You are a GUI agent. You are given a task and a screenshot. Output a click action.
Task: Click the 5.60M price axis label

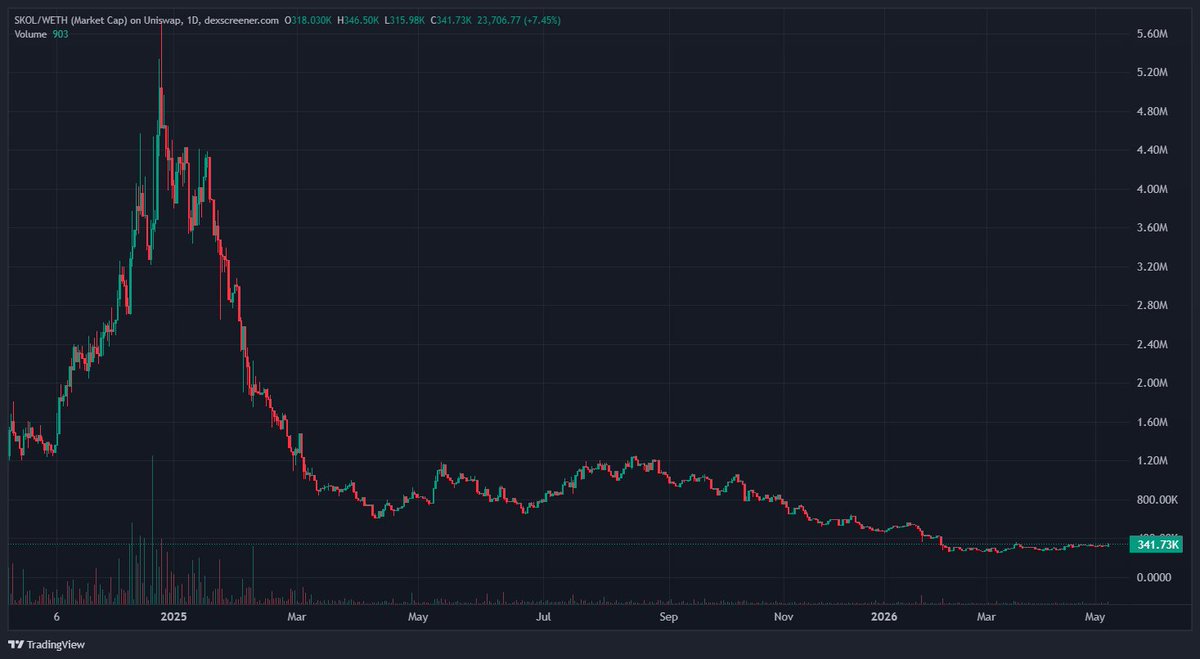[1153, 34]
